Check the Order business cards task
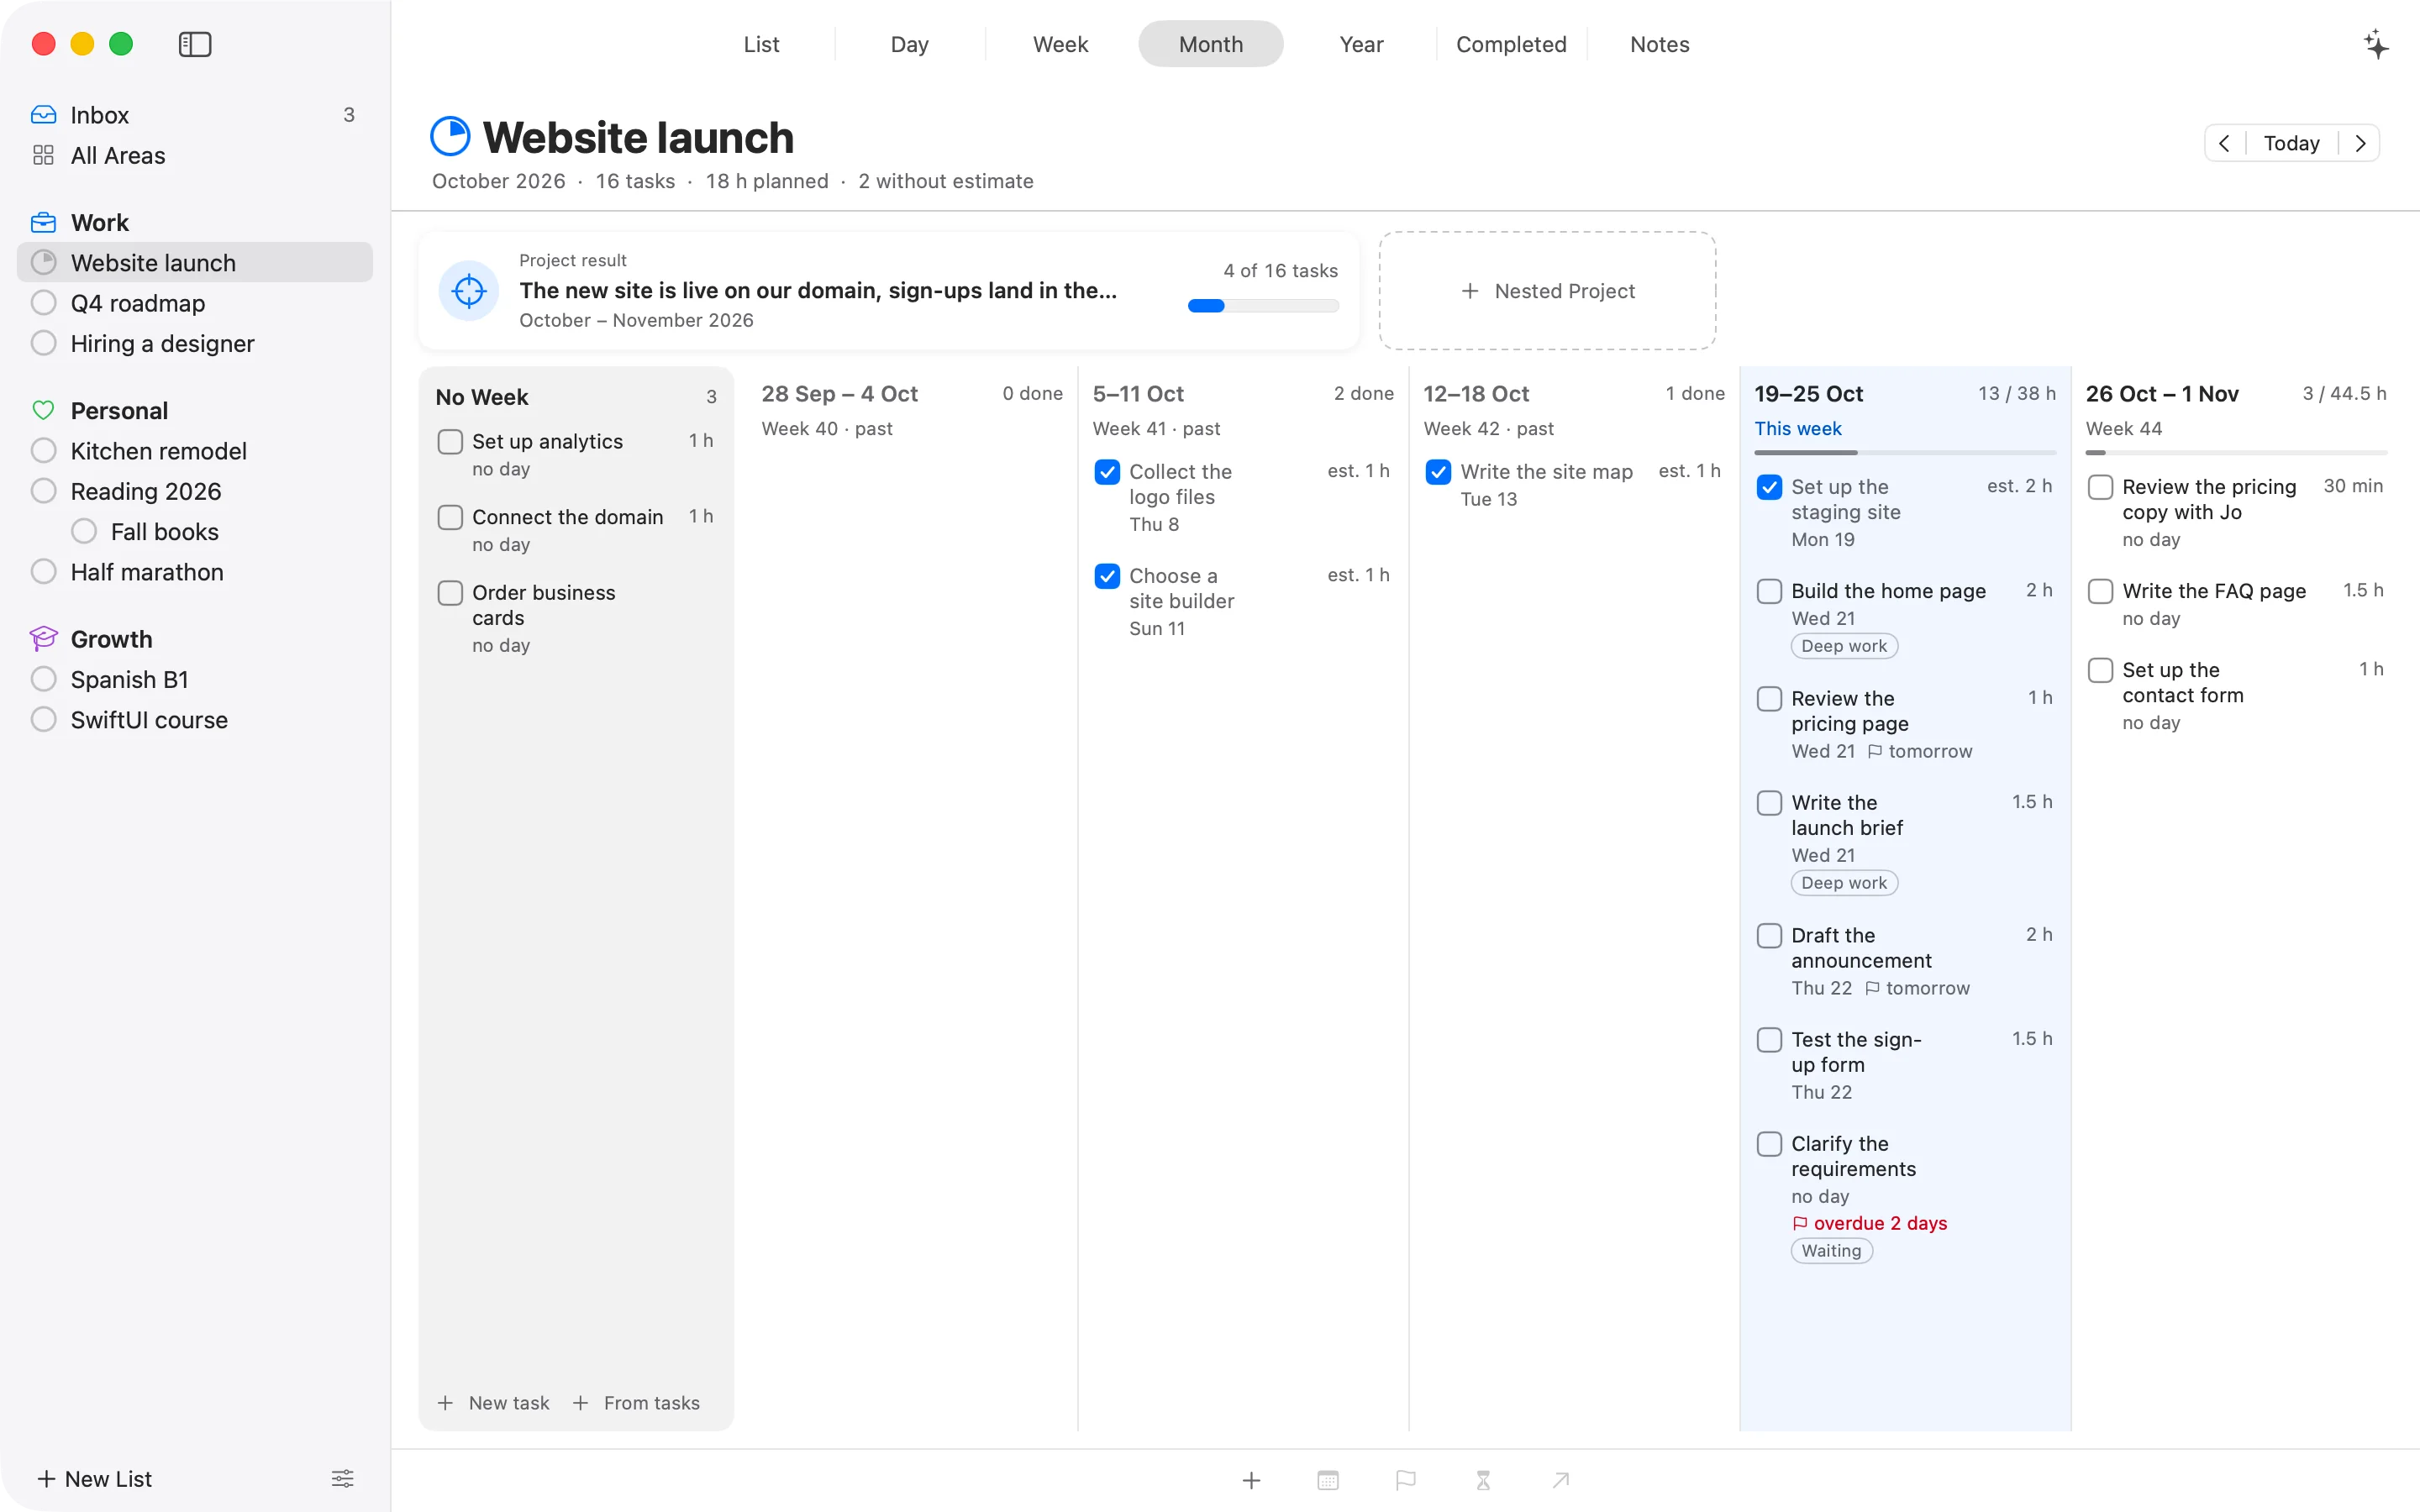Screen dimensions: 2420x1512 pyautogui.click(x=450, y=593)
